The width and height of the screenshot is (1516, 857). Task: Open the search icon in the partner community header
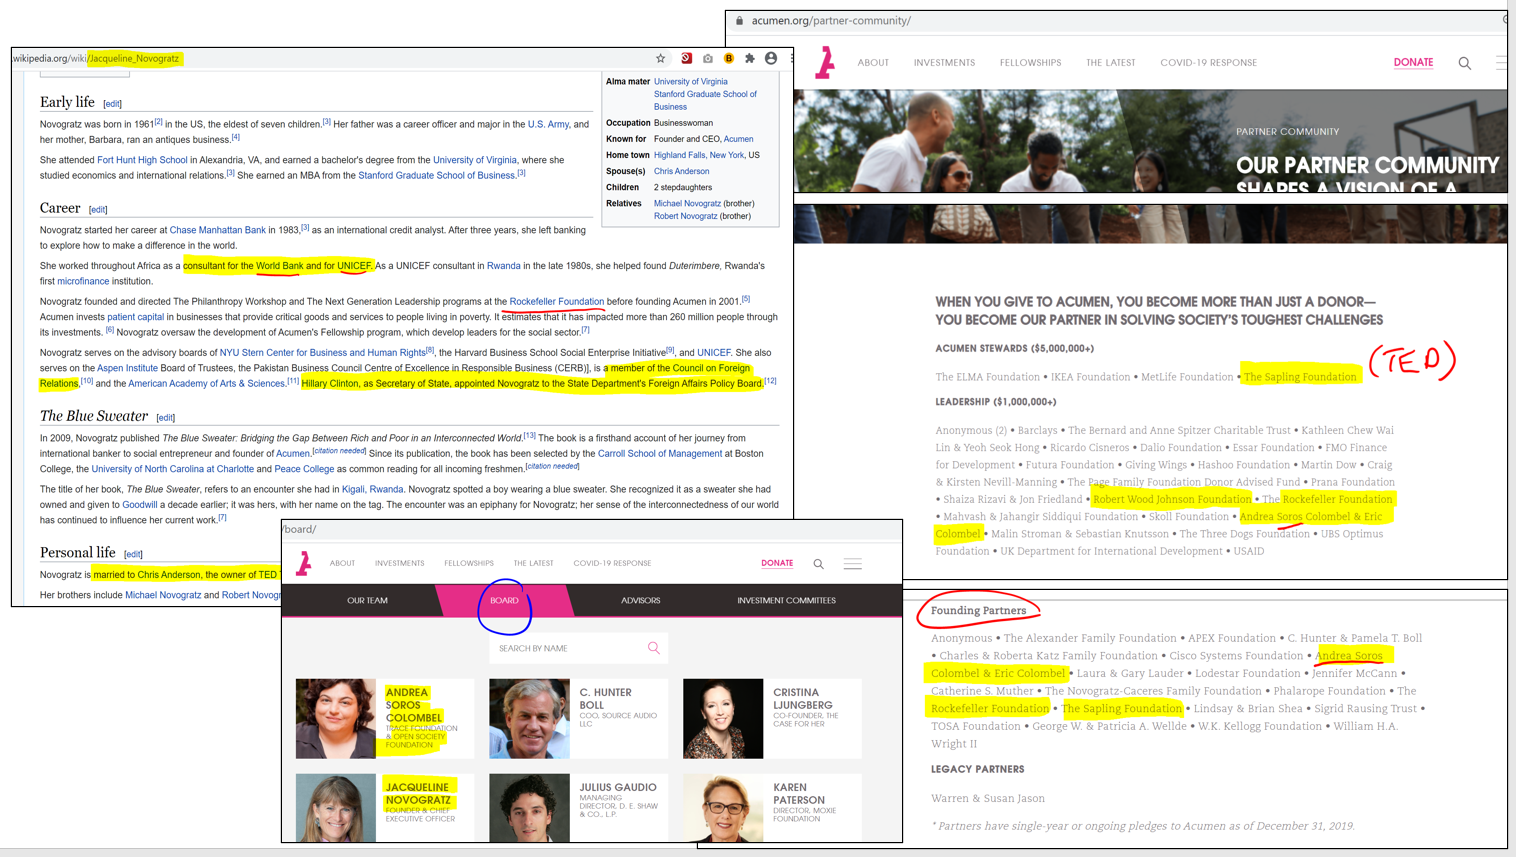pyautogui.click(x=1464, y=63)
